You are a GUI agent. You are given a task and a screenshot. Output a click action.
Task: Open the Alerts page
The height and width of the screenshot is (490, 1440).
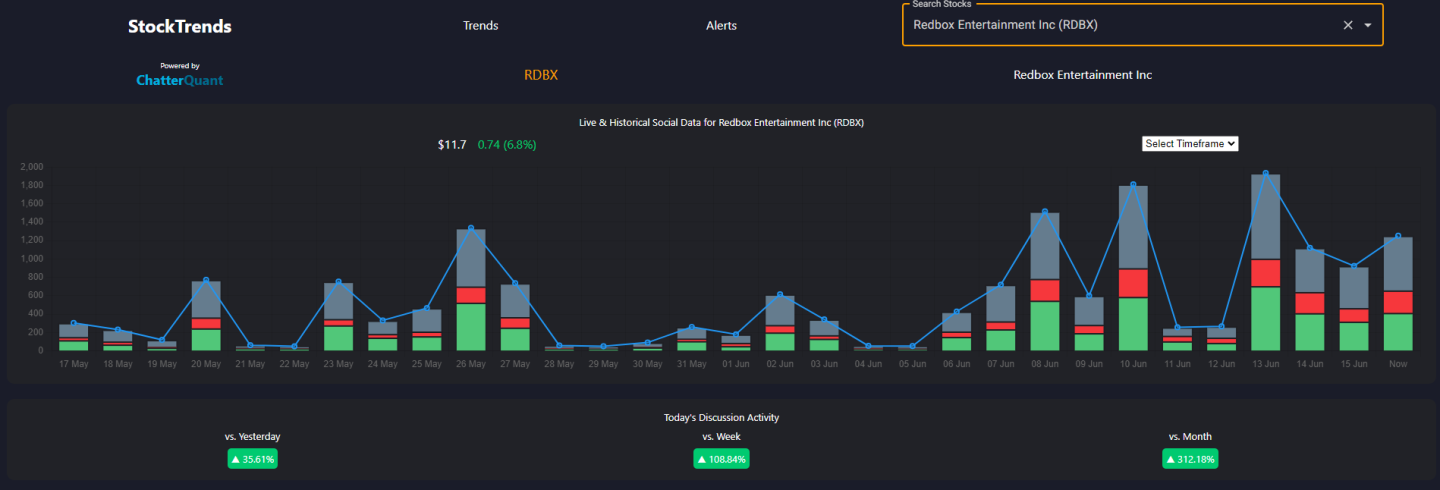click(721, 26)
